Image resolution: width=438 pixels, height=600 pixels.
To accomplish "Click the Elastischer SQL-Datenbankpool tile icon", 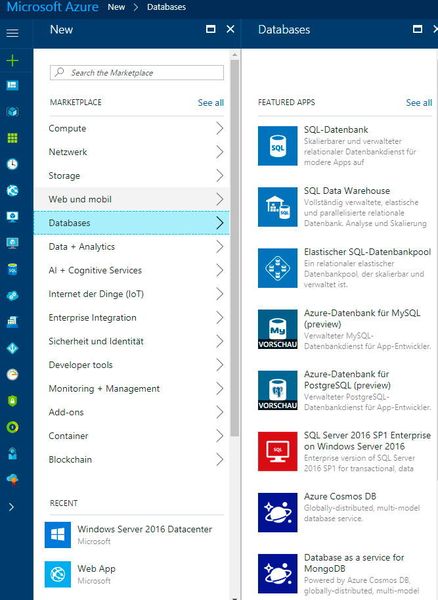I will (x=277, y=268).
